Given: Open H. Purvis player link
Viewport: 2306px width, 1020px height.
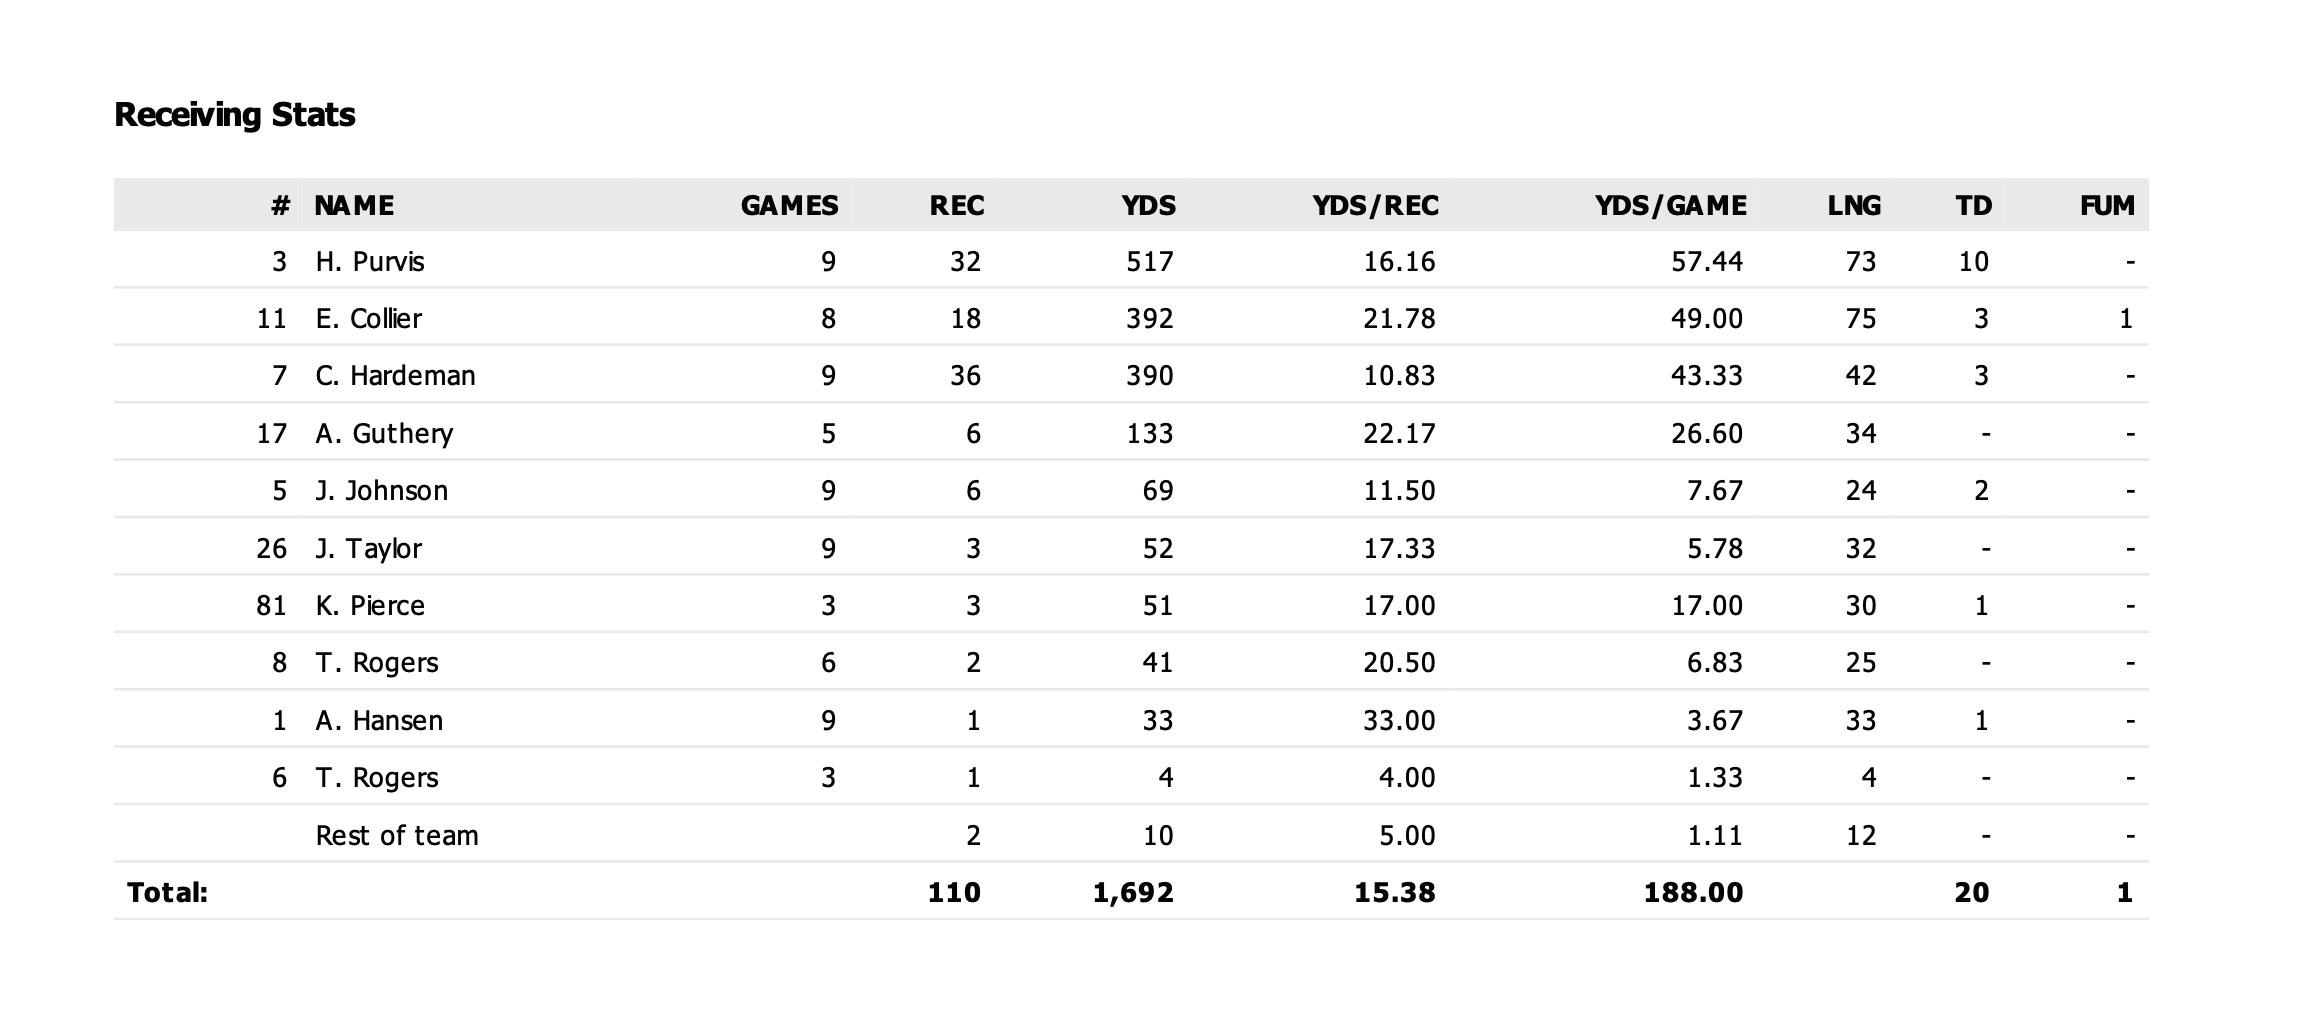Looking at the screenshot, I should (370, 262).
